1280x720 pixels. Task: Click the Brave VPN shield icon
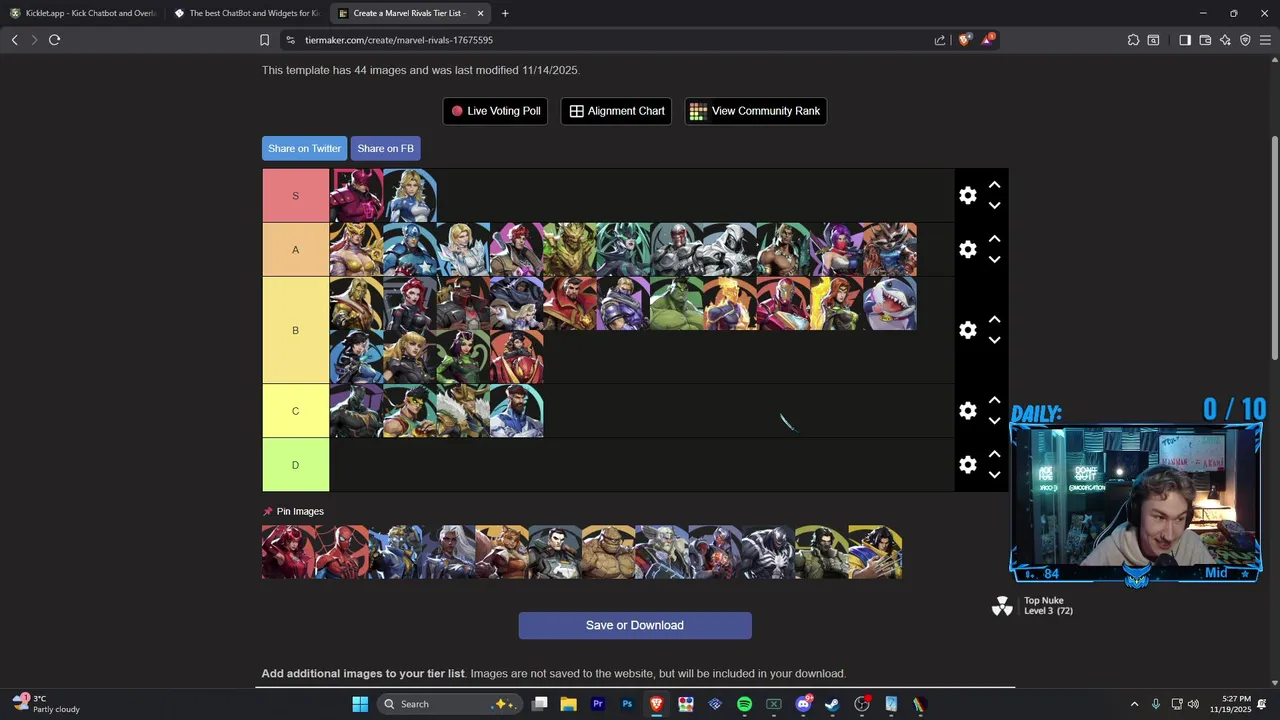pyautogui.click(x=1245, y=40)
